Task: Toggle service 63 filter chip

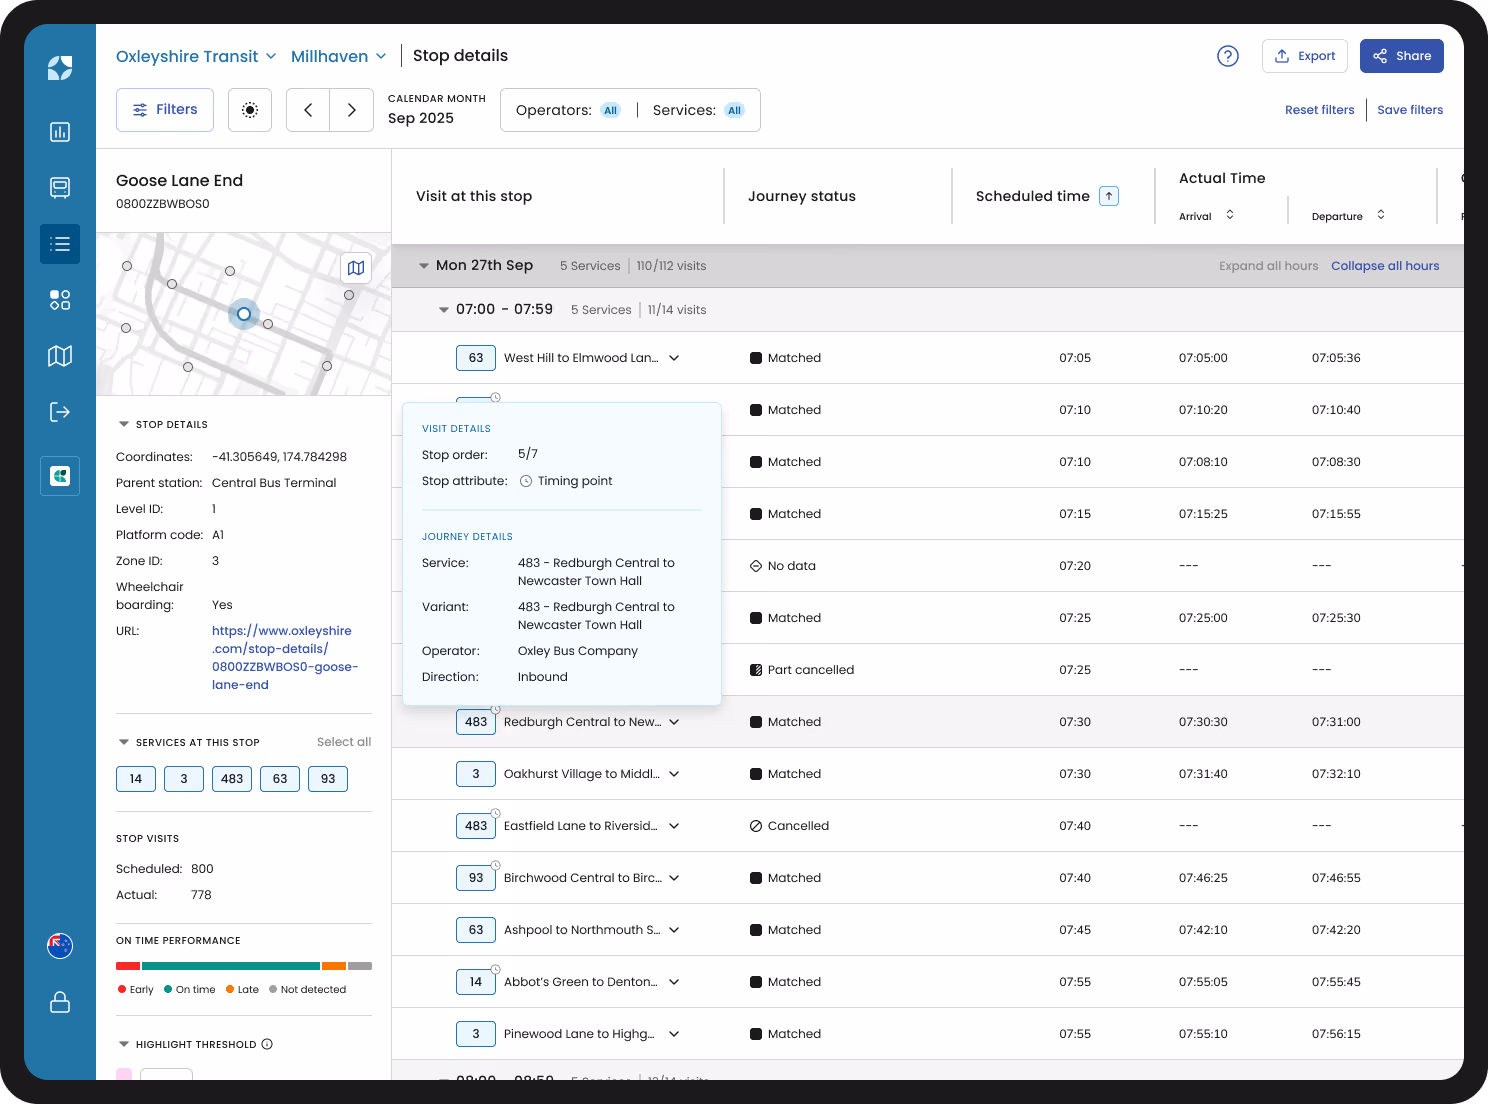Action: click(280, 779)
